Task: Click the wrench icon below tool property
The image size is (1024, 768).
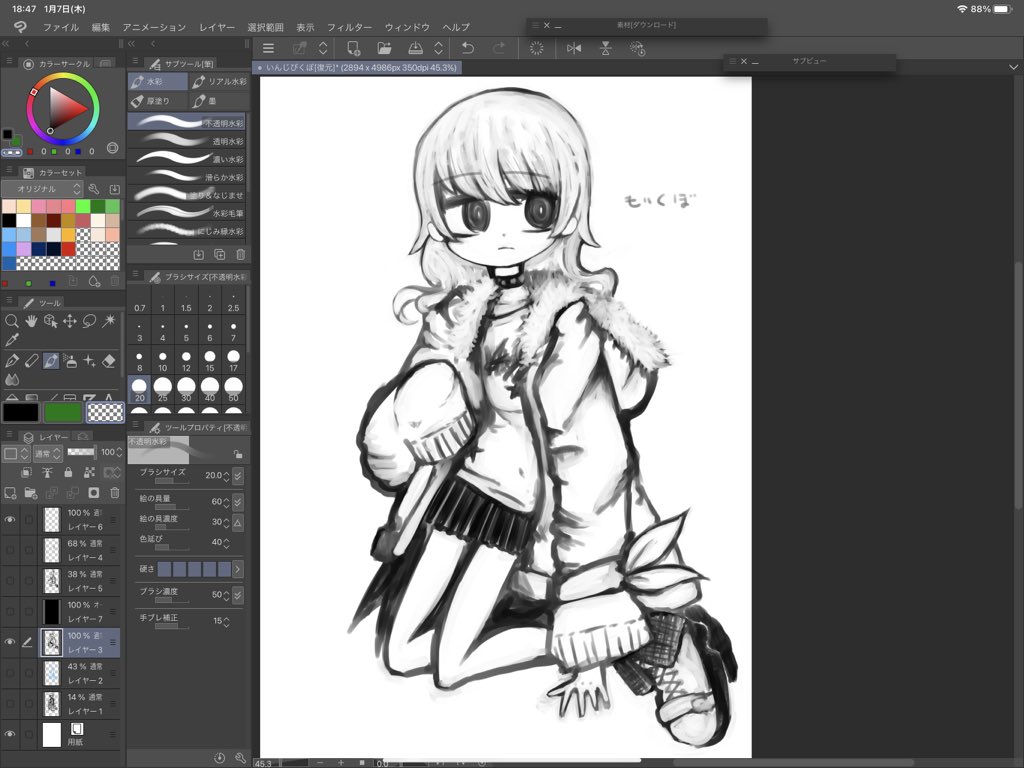Action: click(x=240, y=758)
